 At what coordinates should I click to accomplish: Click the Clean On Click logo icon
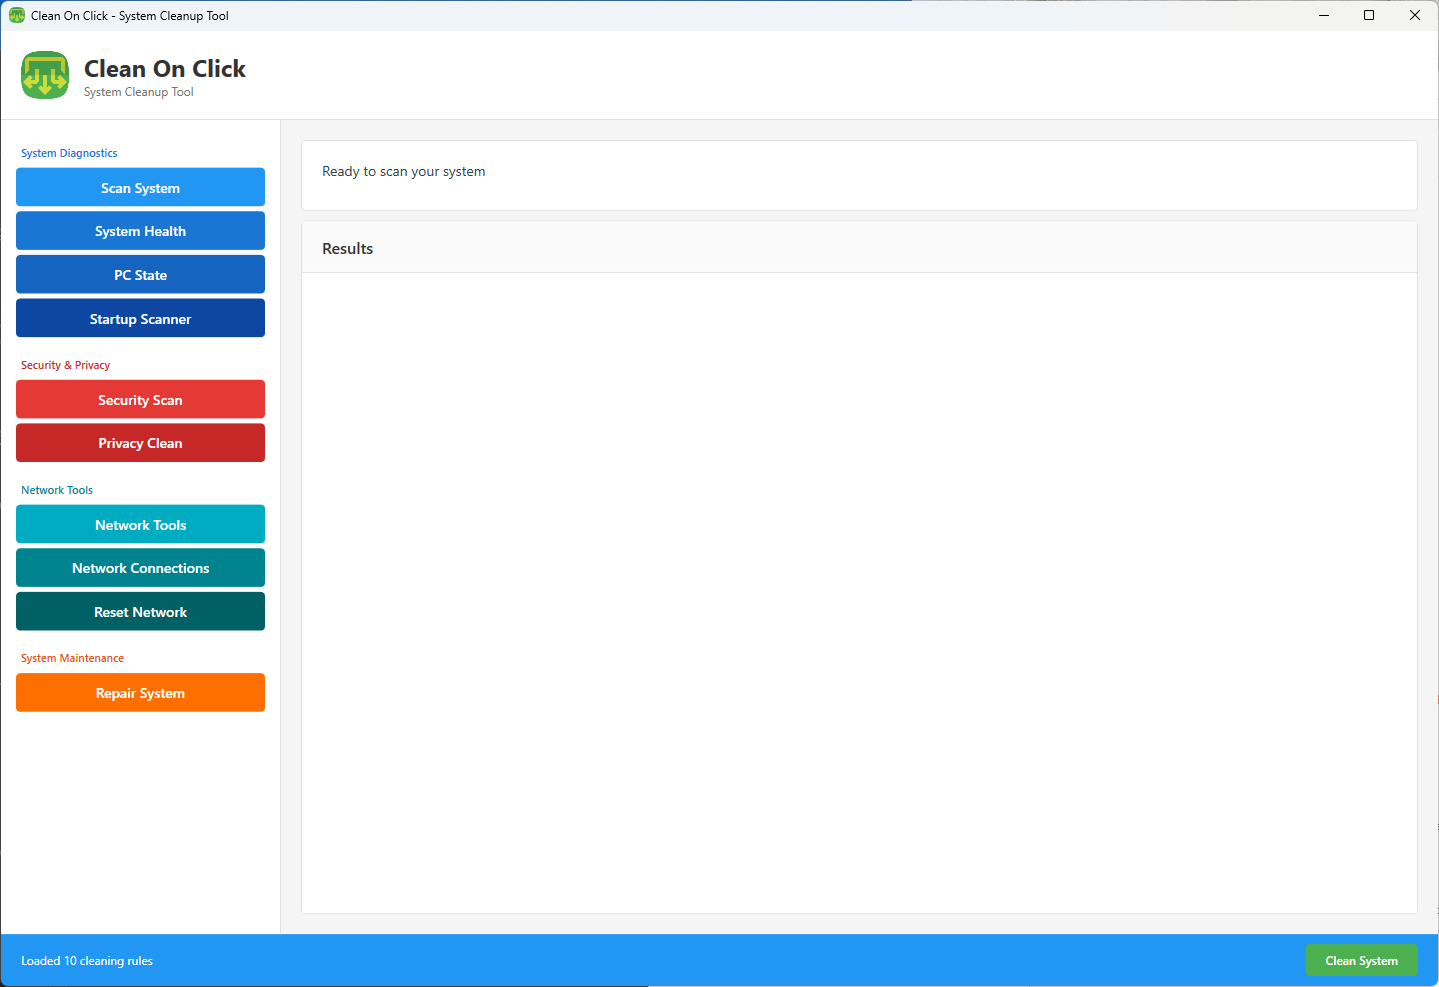[x=44, y=75]
